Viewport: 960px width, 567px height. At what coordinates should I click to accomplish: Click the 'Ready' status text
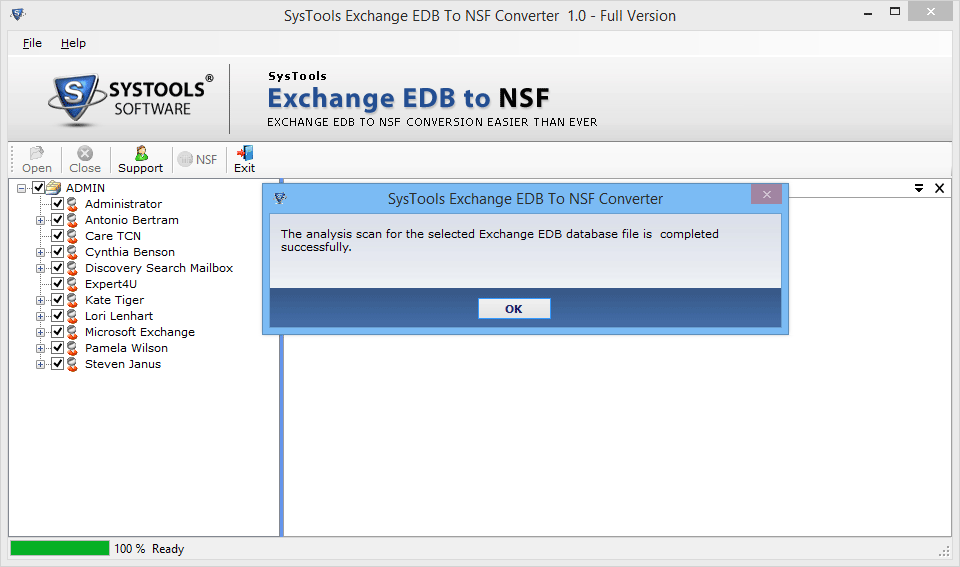[168, 549]
